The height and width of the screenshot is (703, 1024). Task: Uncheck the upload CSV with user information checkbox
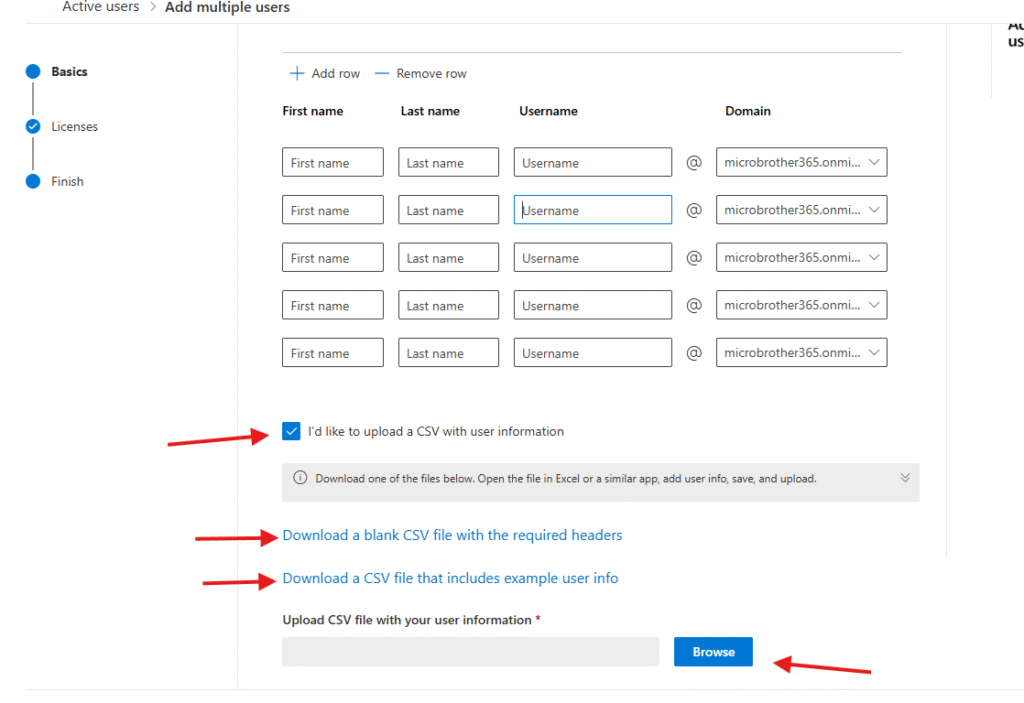tap(291, 432)
